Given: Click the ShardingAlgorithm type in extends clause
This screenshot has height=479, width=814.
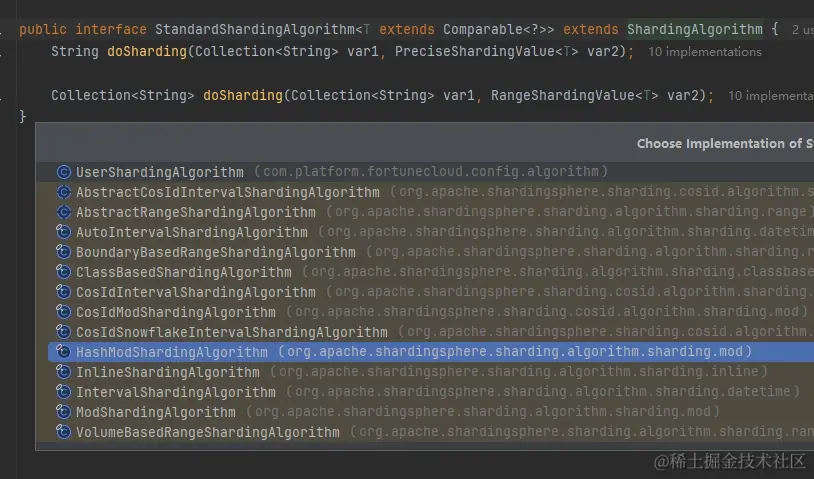Looking at the screenshot, I should point(695,29).
